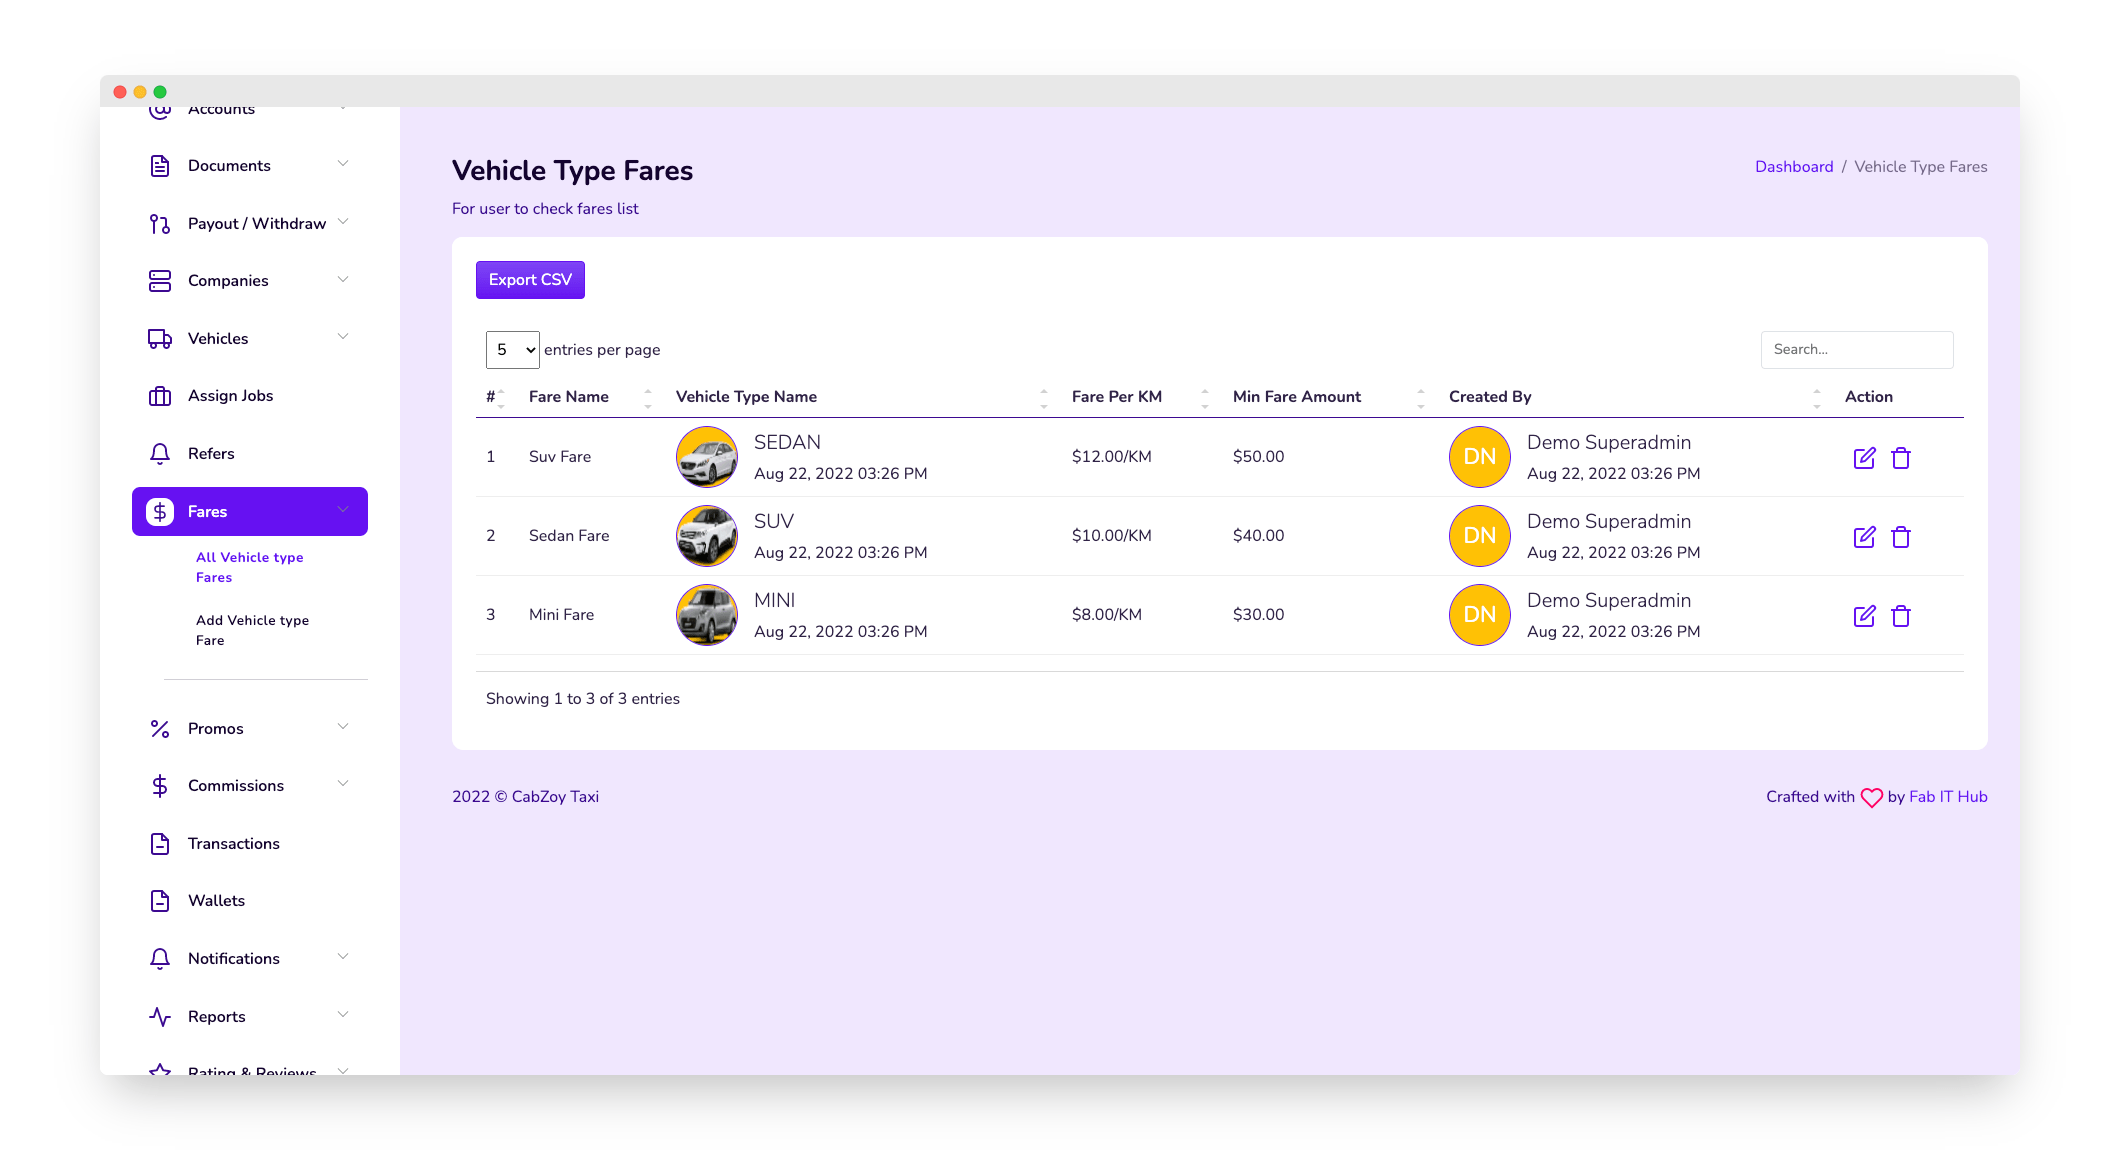Viewport: 2120px width, 1150px height.
Task: Expand the Documents menu chevron
Action: [343, 164]
